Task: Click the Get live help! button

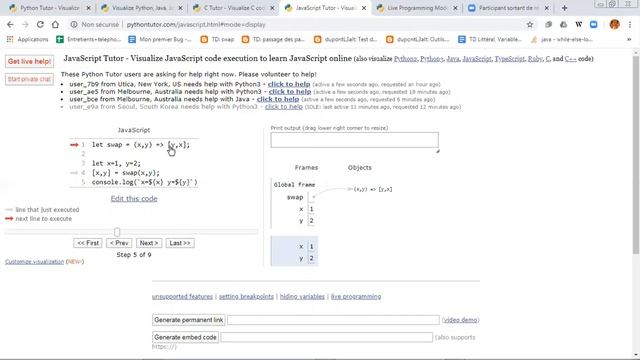Action: [x=29, y=61]
